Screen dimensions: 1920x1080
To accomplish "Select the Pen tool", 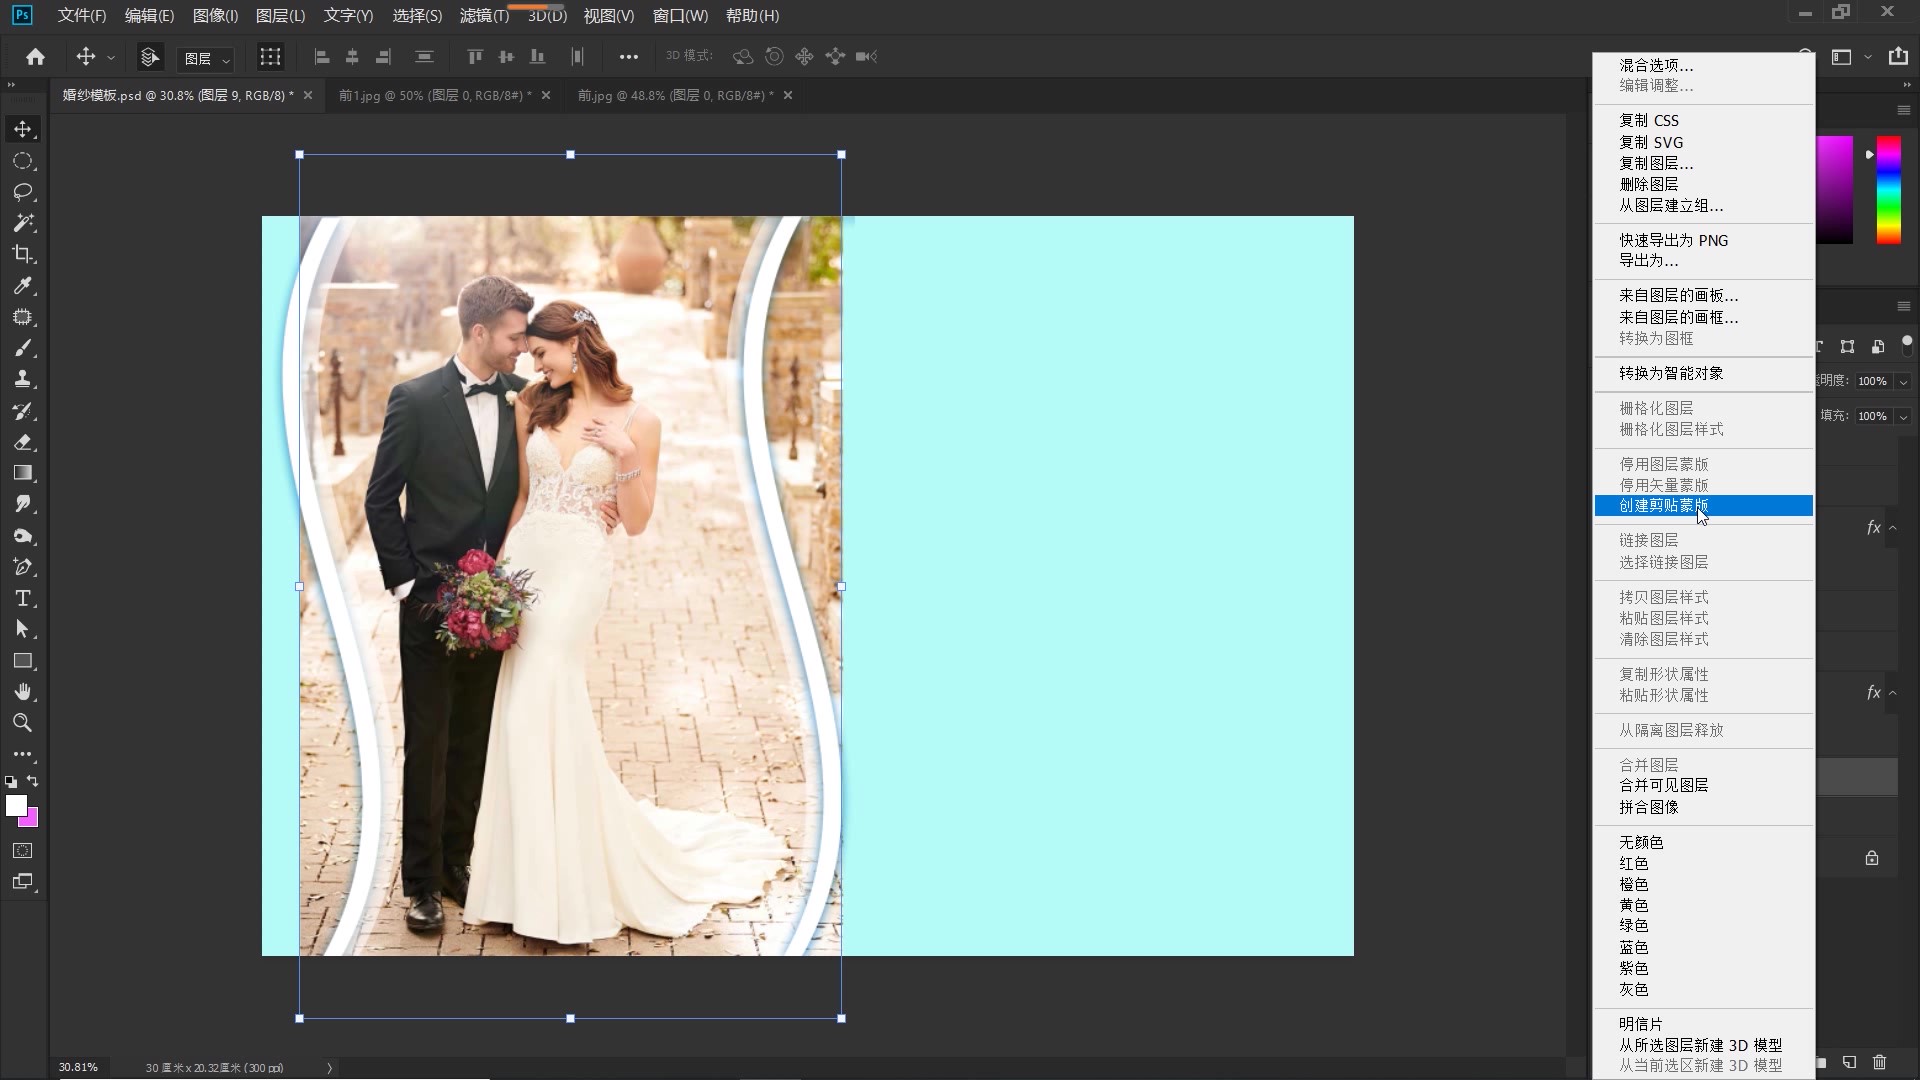I will click(22, 567).
